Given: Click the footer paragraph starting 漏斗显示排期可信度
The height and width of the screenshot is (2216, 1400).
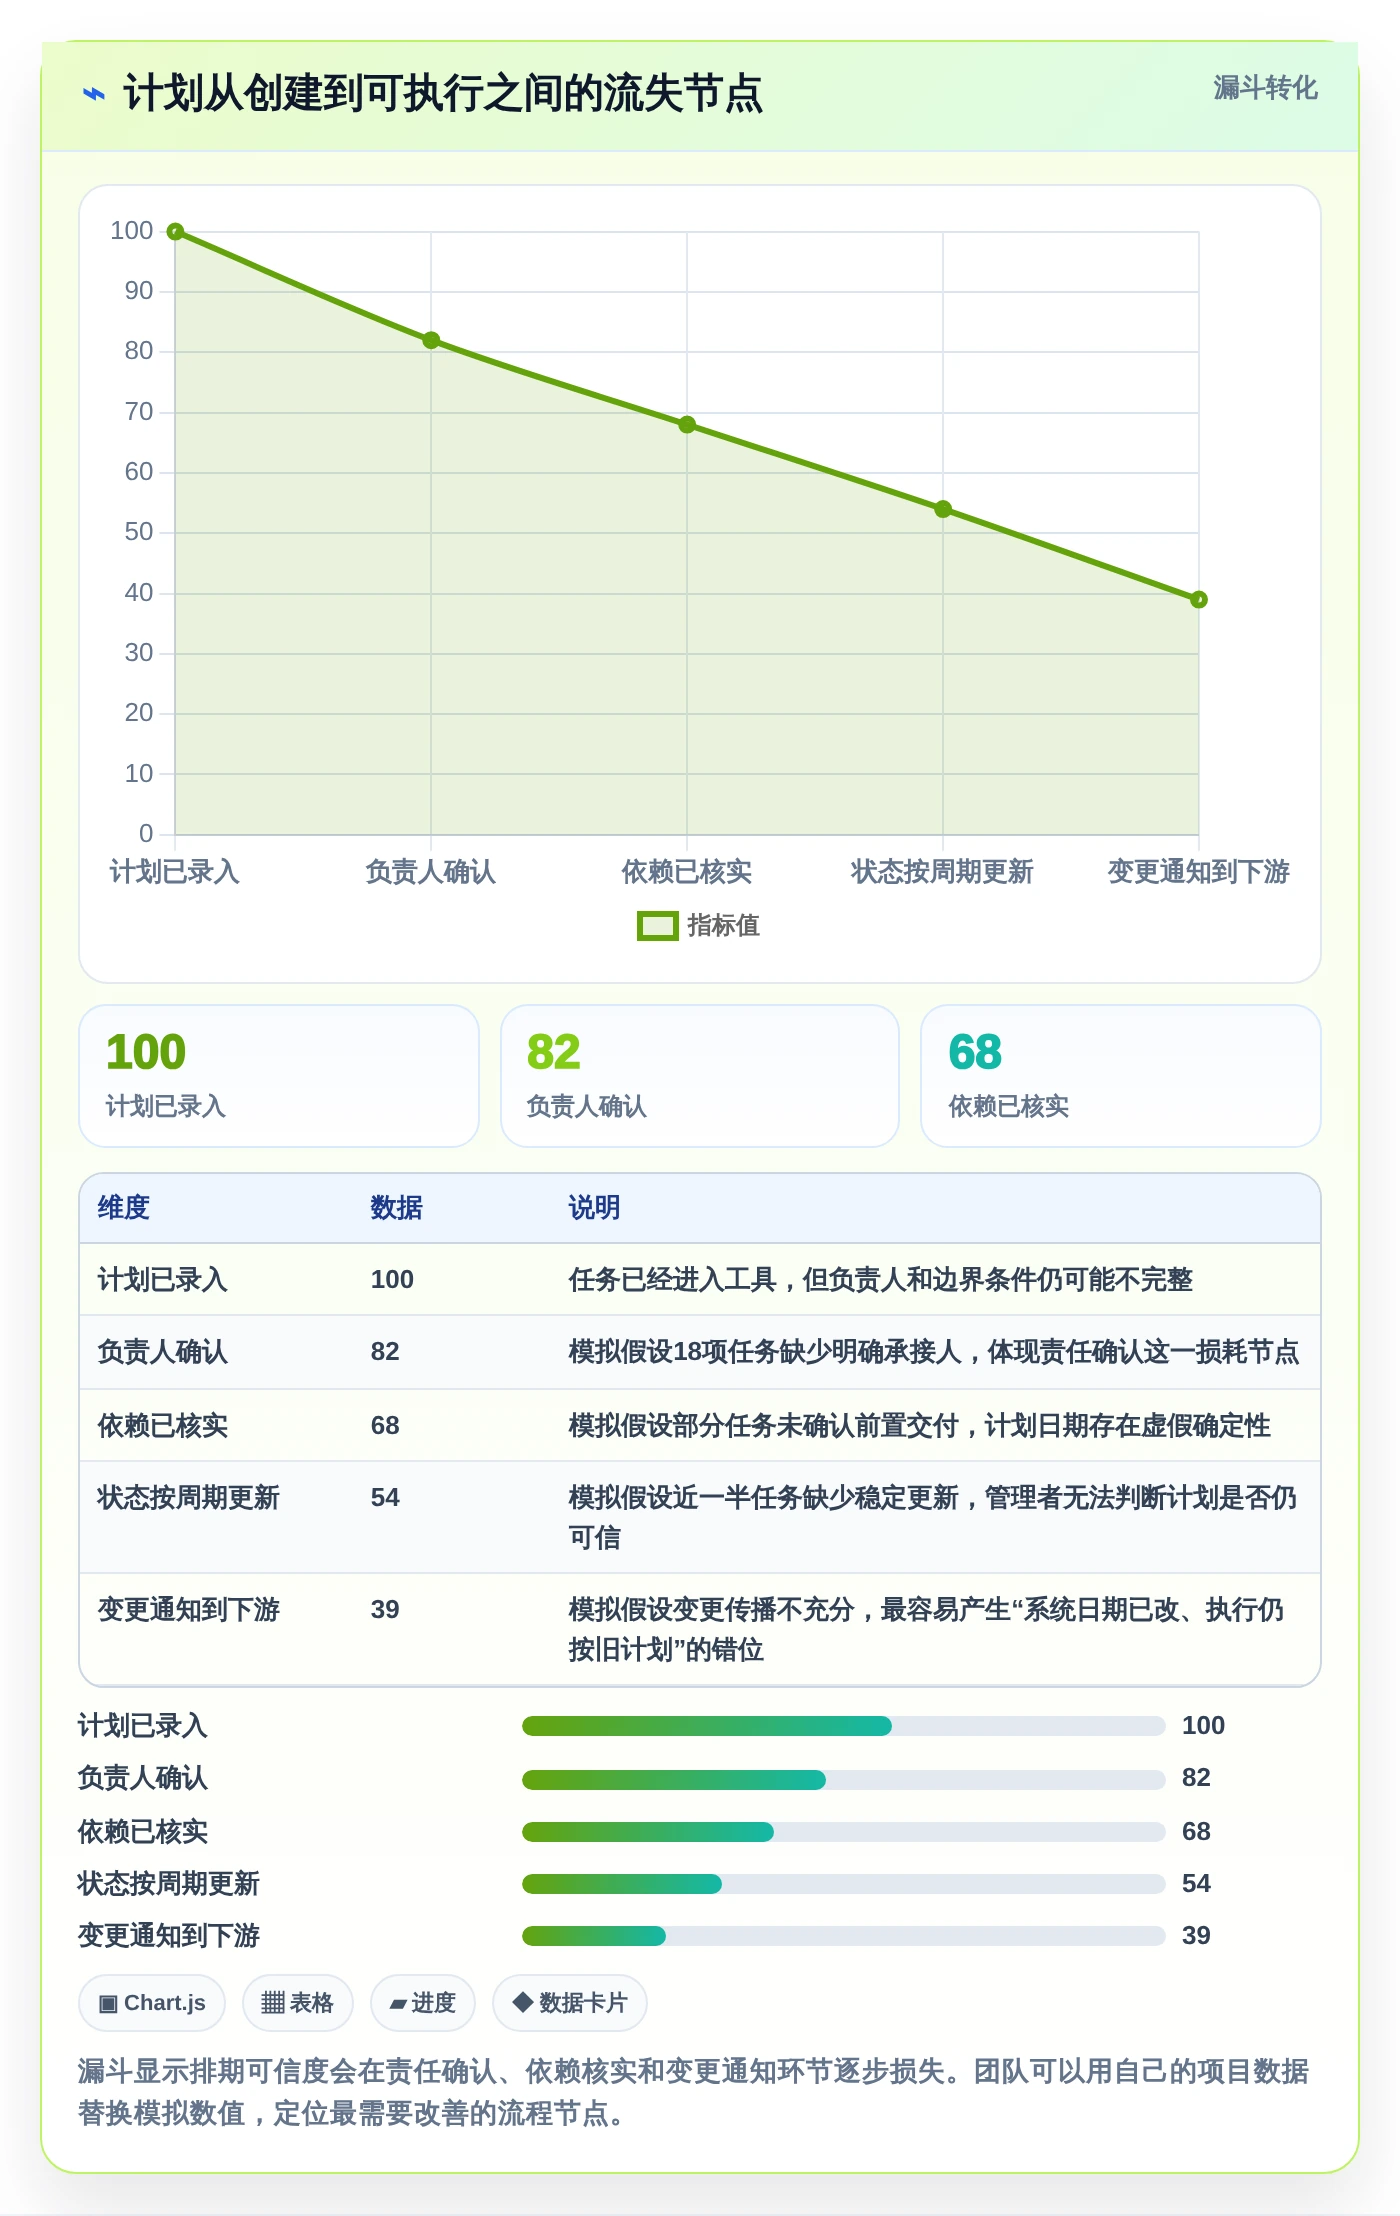Looking at the screenshot, I should 693,2092.
